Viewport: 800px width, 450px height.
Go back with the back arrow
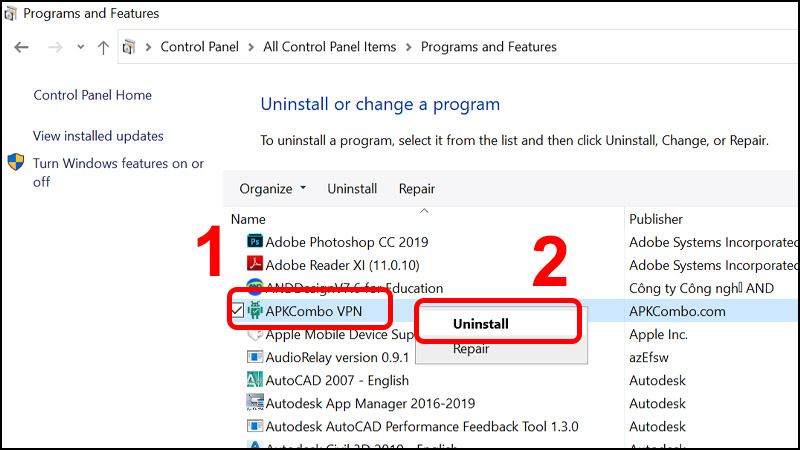[22, 47]
